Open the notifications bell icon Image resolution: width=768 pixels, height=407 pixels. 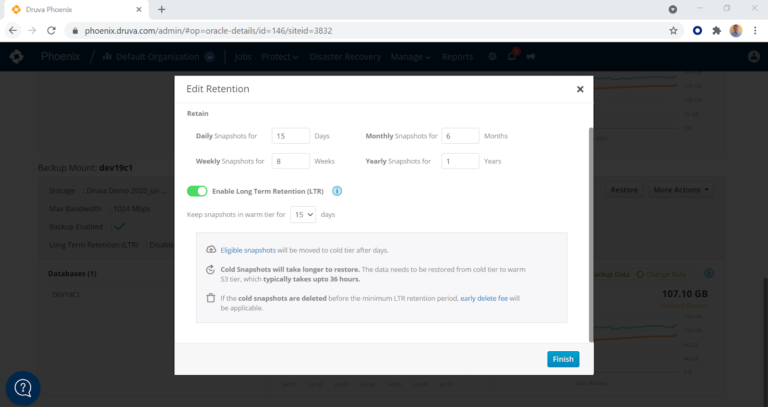pos(512,57)
